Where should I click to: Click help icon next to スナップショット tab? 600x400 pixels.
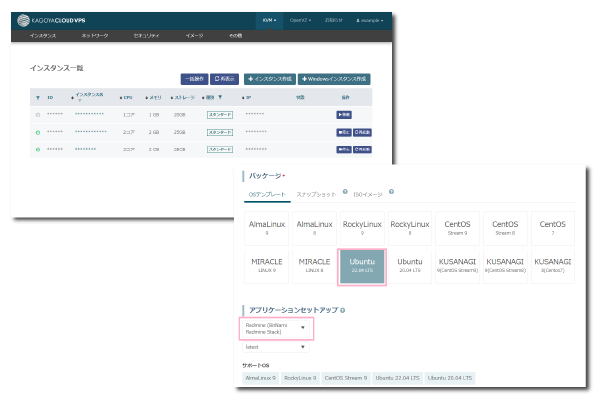(345, 191)
